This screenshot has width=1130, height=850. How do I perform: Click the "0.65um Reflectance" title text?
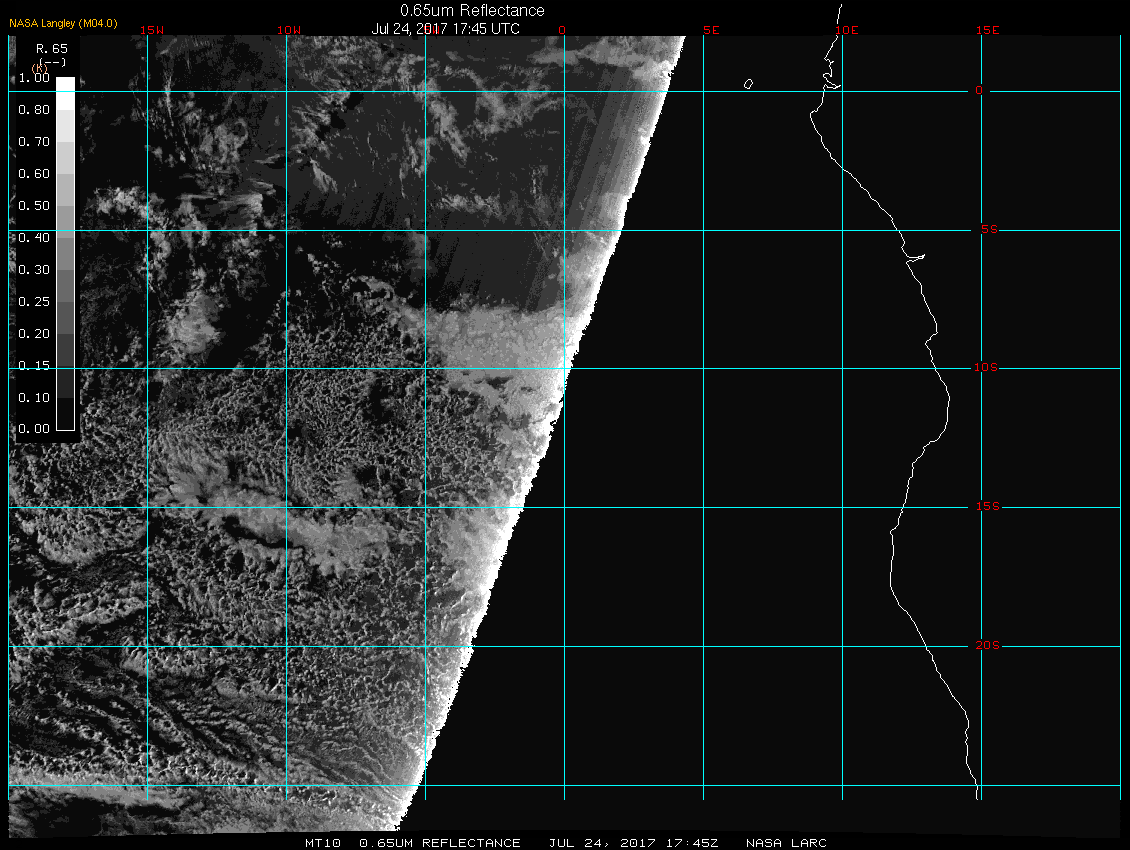pyautogui.click(x=472, y=11)
